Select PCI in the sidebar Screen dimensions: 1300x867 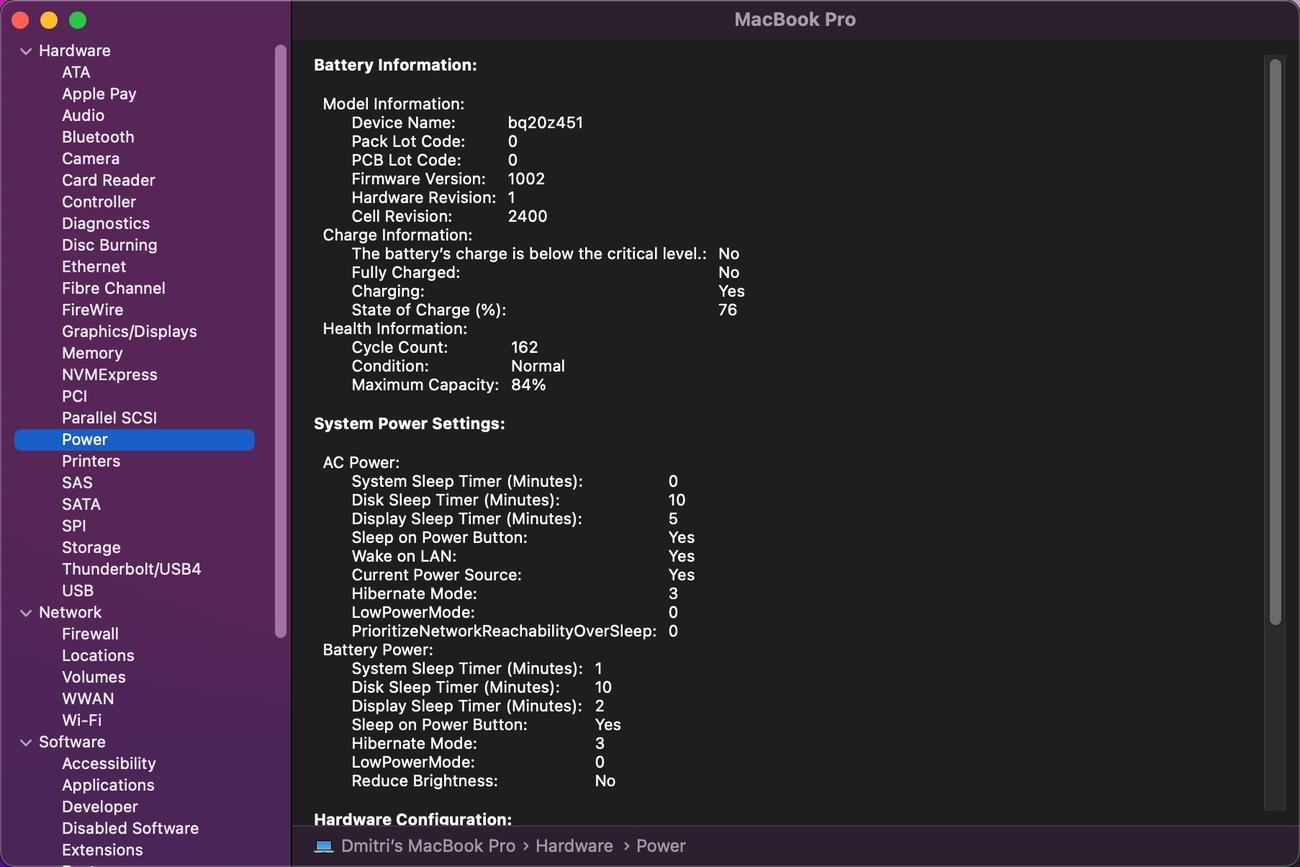pyautogui.click(x=74, y=396)
